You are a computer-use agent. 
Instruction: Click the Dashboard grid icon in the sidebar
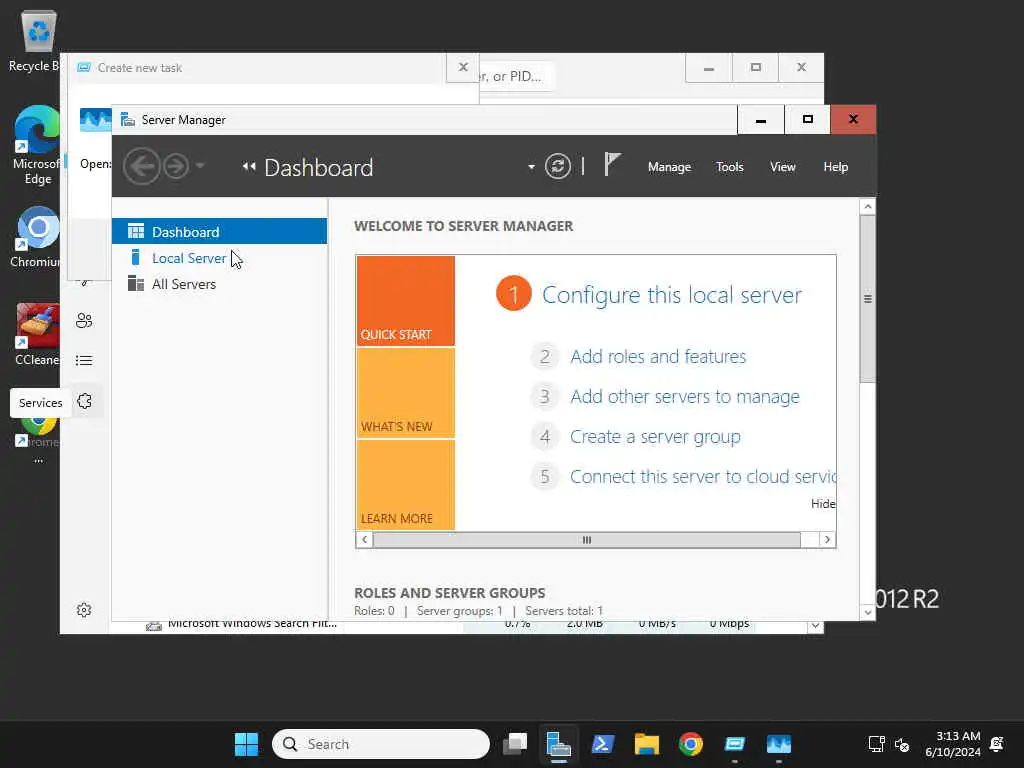point(136,231)
